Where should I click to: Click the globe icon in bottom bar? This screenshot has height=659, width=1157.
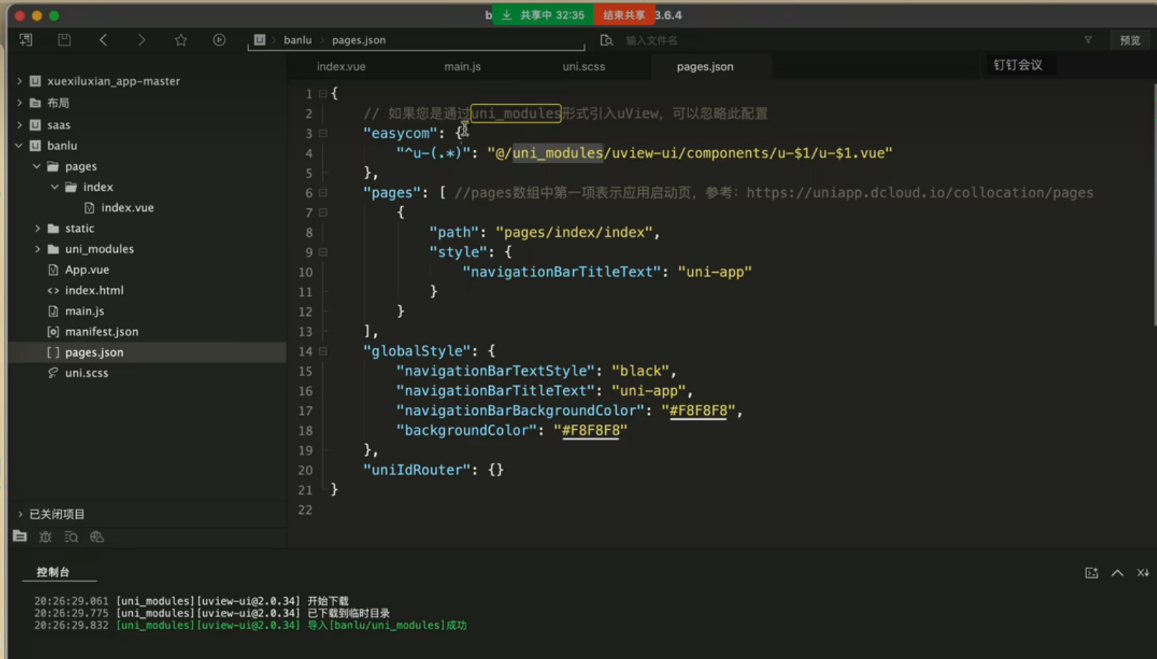[97, 536]
